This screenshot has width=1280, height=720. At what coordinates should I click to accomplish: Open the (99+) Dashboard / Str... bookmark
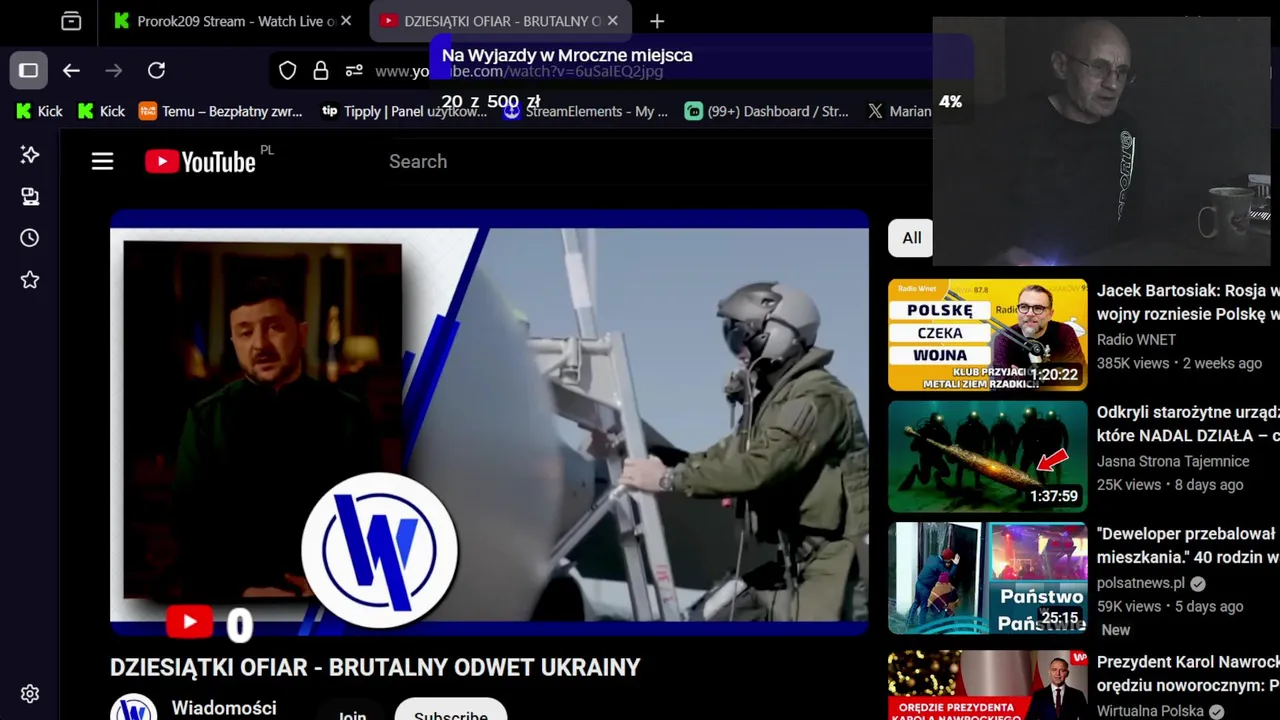coord(766,111)
